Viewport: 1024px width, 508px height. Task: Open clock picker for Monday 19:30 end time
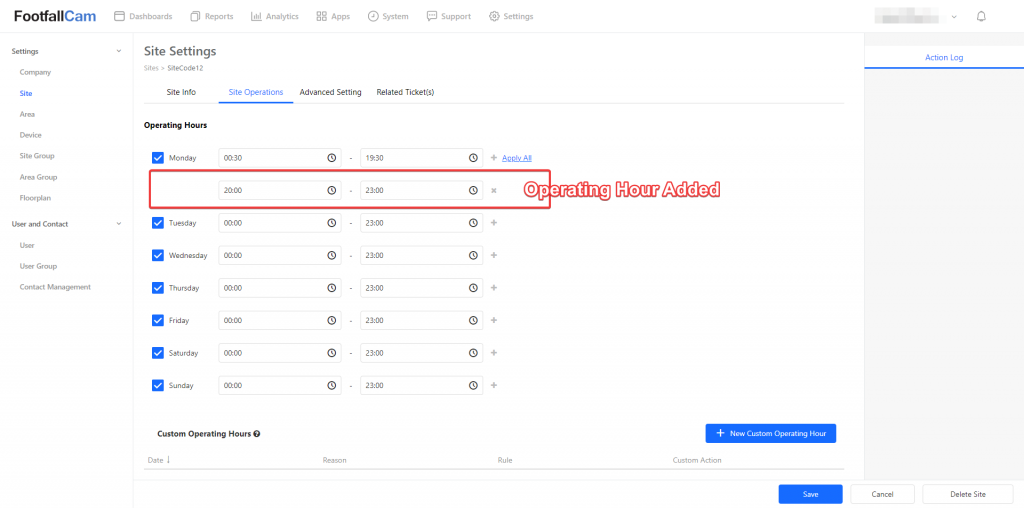click(473, 158)
